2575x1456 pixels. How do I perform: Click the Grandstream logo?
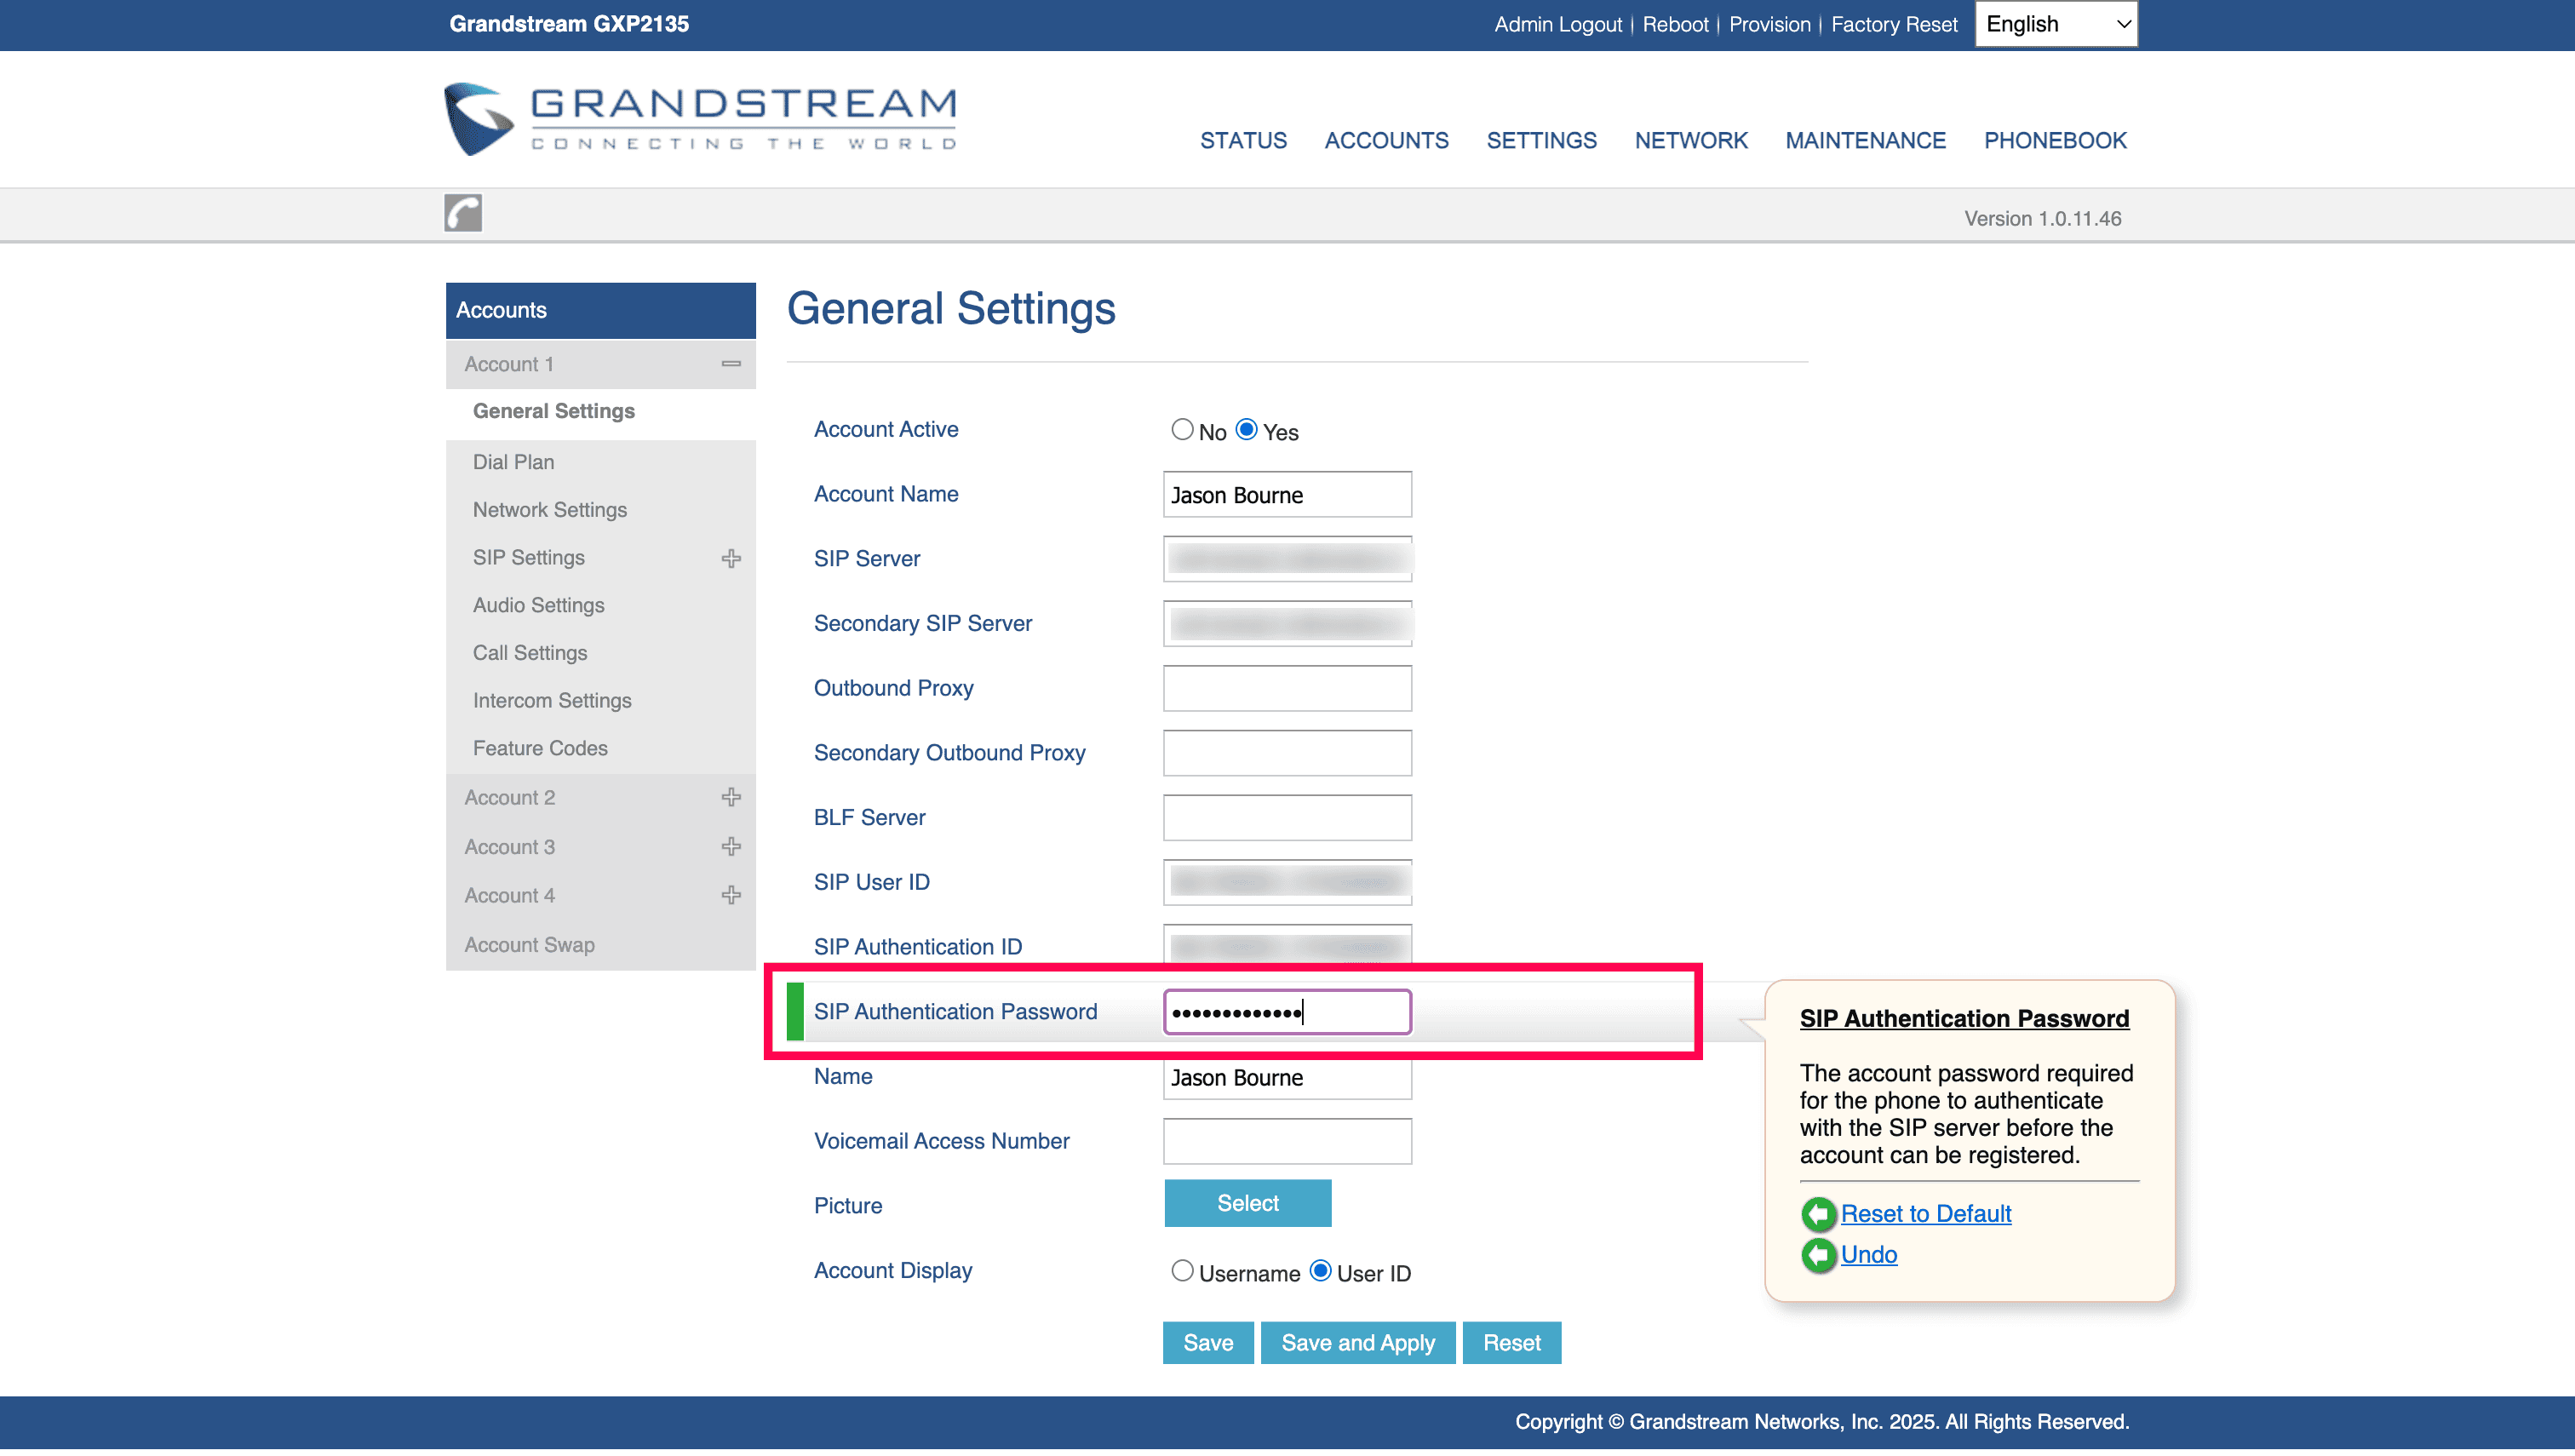[x=700, y=119]
